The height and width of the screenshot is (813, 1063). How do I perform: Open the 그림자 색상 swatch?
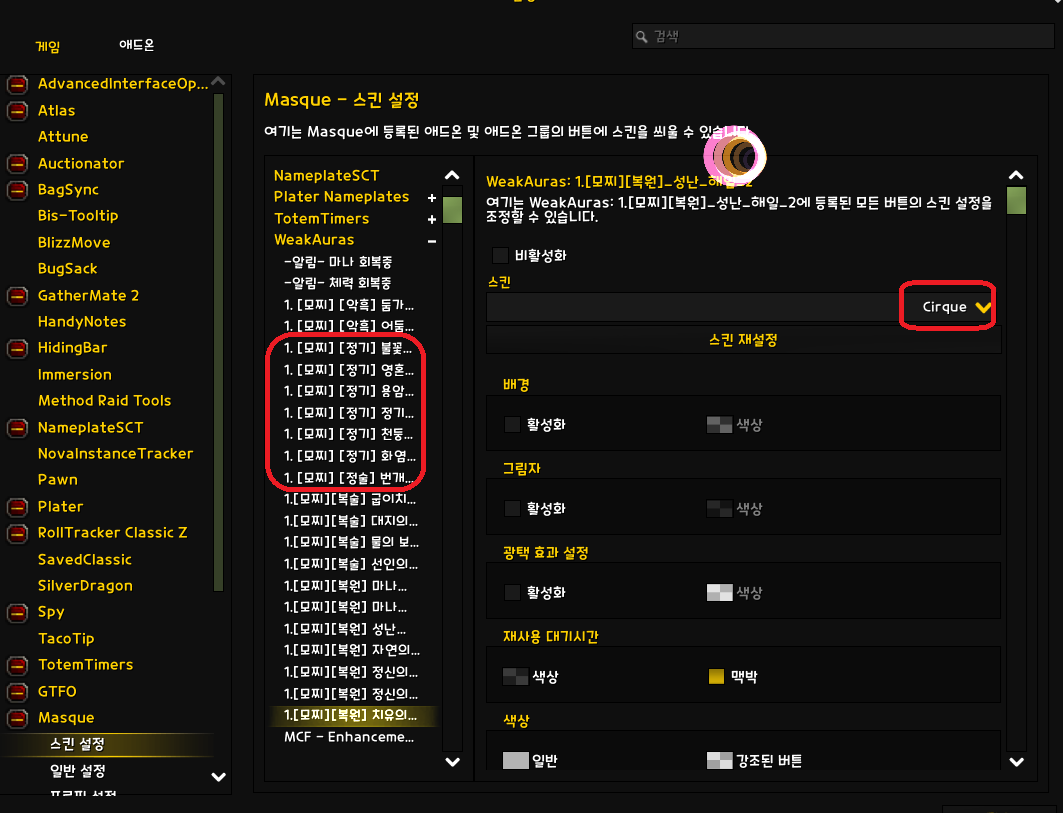719,509
